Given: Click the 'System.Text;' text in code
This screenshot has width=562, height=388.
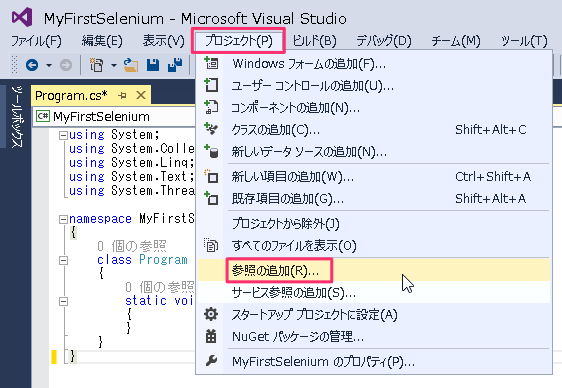Looking at the screenshot, I should tap(153, 176).
